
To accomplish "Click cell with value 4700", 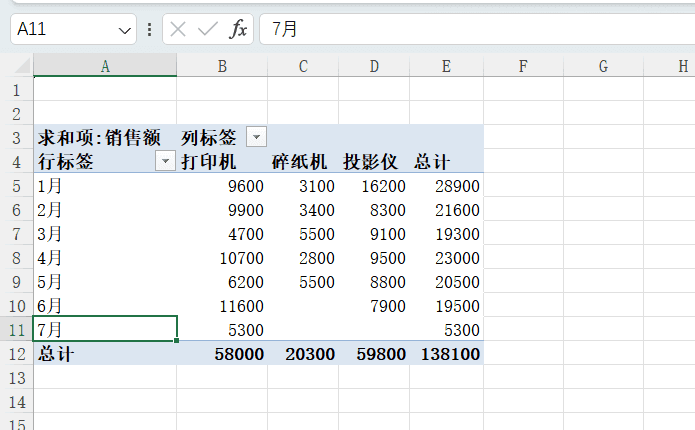I will (222, 234).
